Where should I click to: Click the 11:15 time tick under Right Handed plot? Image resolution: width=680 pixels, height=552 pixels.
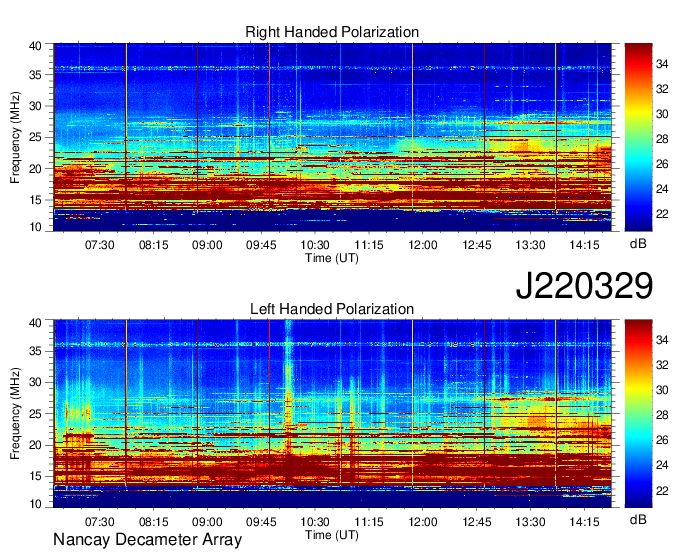click(x=369, y=245)
